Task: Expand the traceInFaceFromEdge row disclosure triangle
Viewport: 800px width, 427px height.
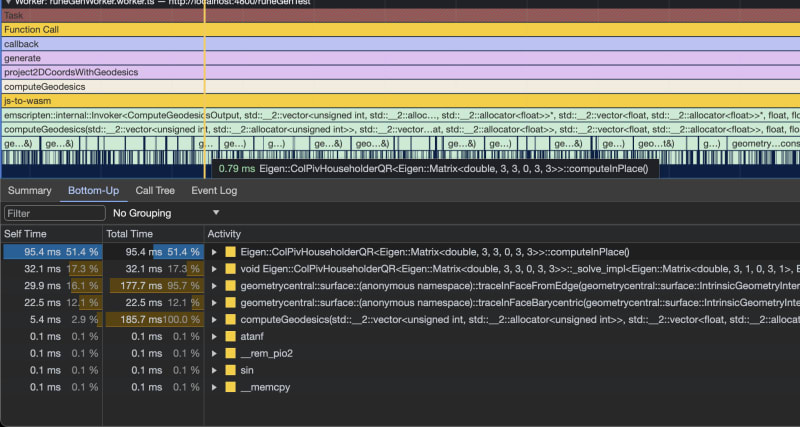Action: point(214,286)
